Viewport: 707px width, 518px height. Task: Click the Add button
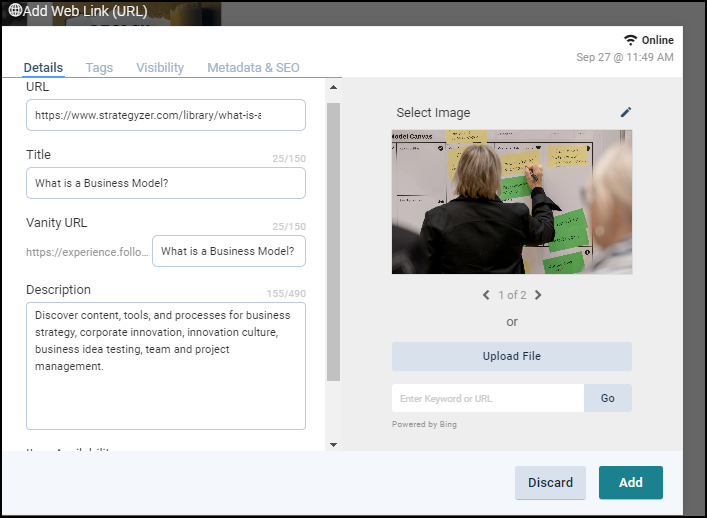(630, 482)
